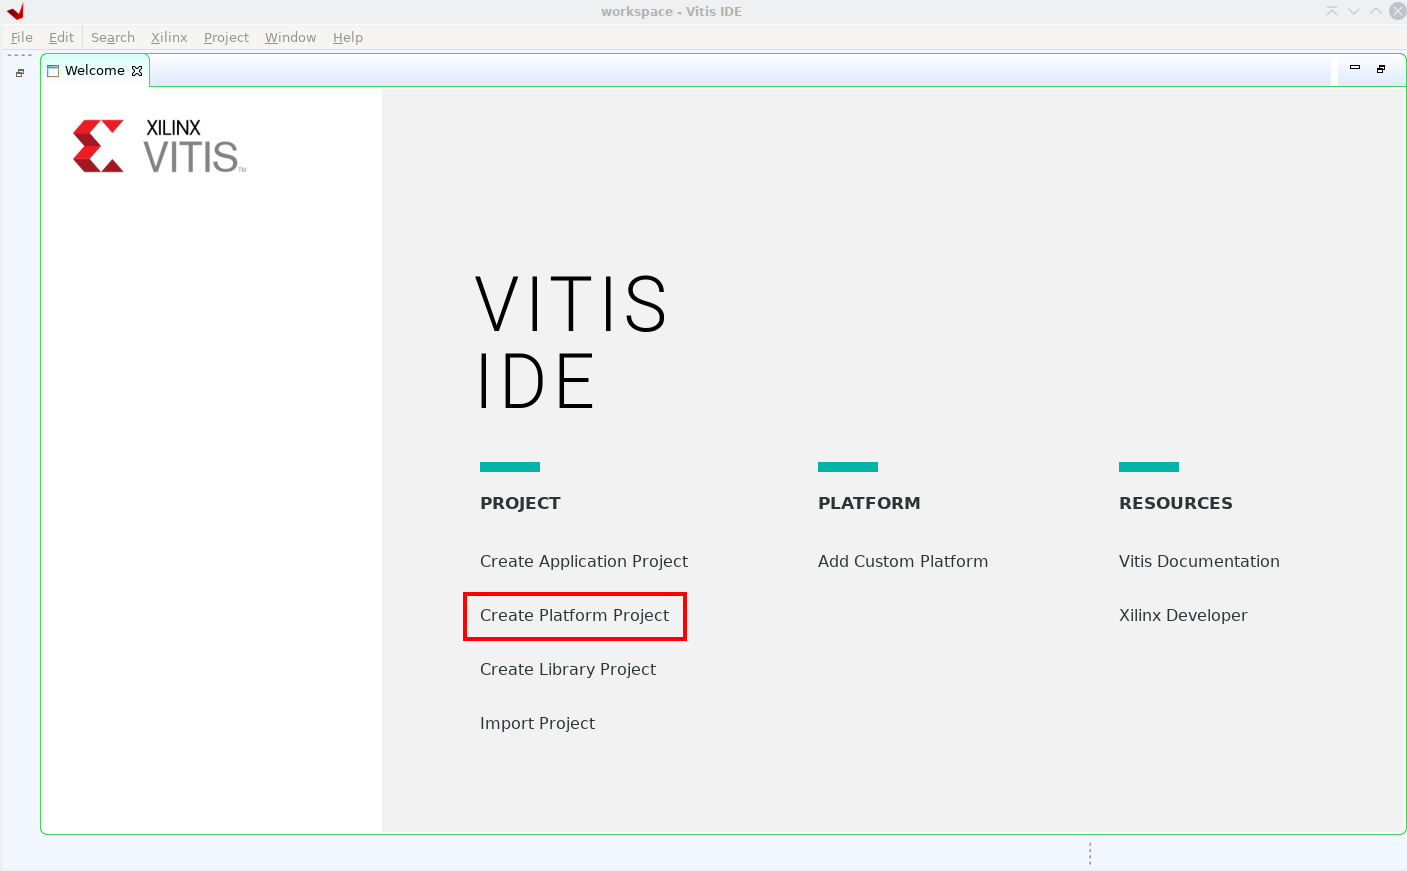Click Create Library Project link

coord(568,669)
